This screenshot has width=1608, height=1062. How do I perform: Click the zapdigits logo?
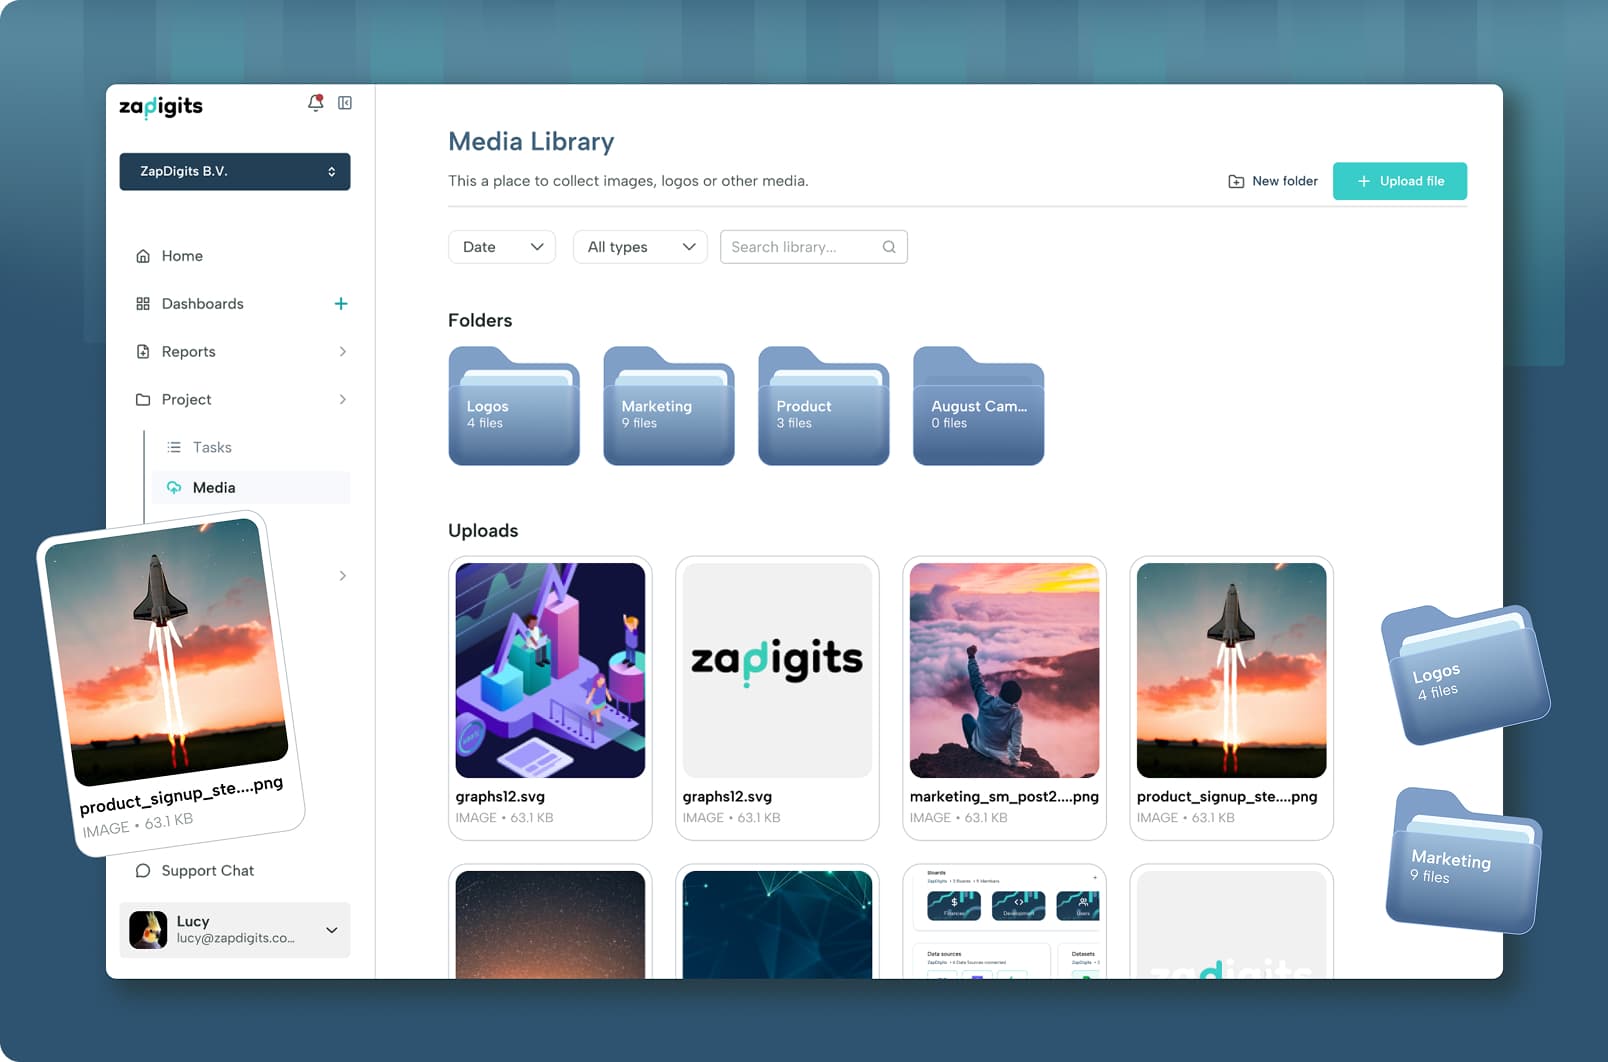tap(161, 106)
